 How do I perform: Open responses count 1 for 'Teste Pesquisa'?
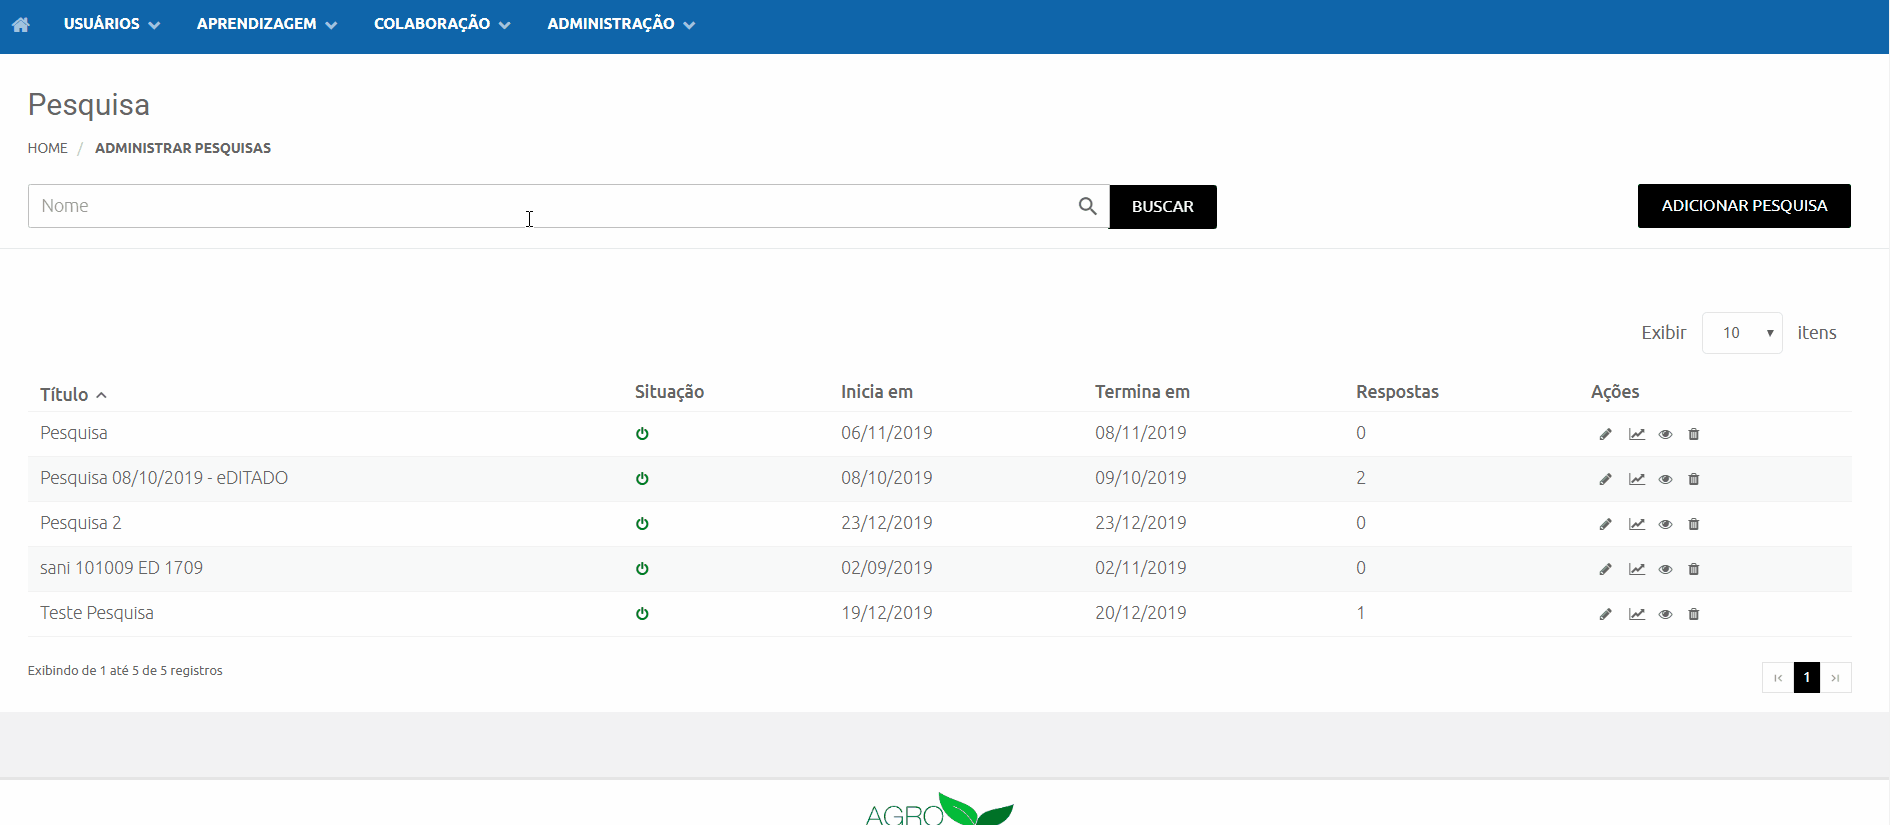click(x=1361, y=613)
